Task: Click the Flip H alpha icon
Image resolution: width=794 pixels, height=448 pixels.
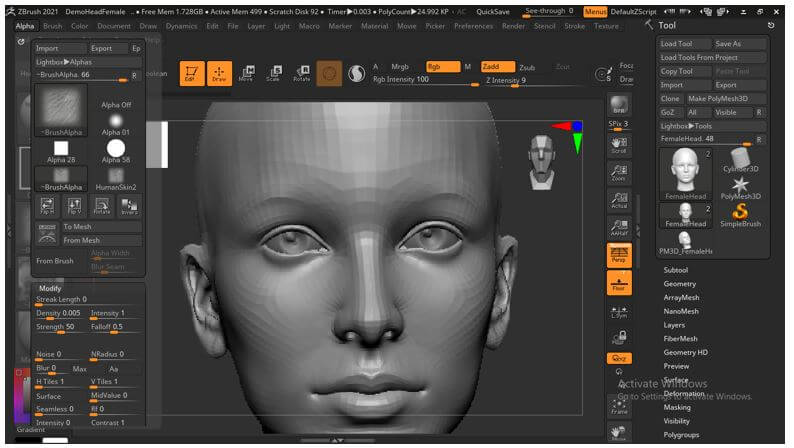Action: click(x=47, y=207)
